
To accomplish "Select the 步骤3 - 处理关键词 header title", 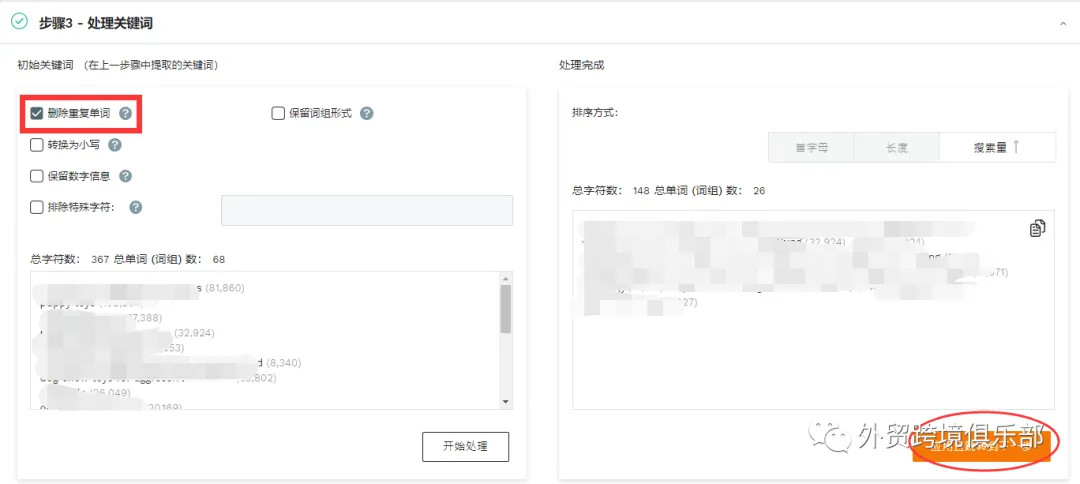I will point(96,23).
